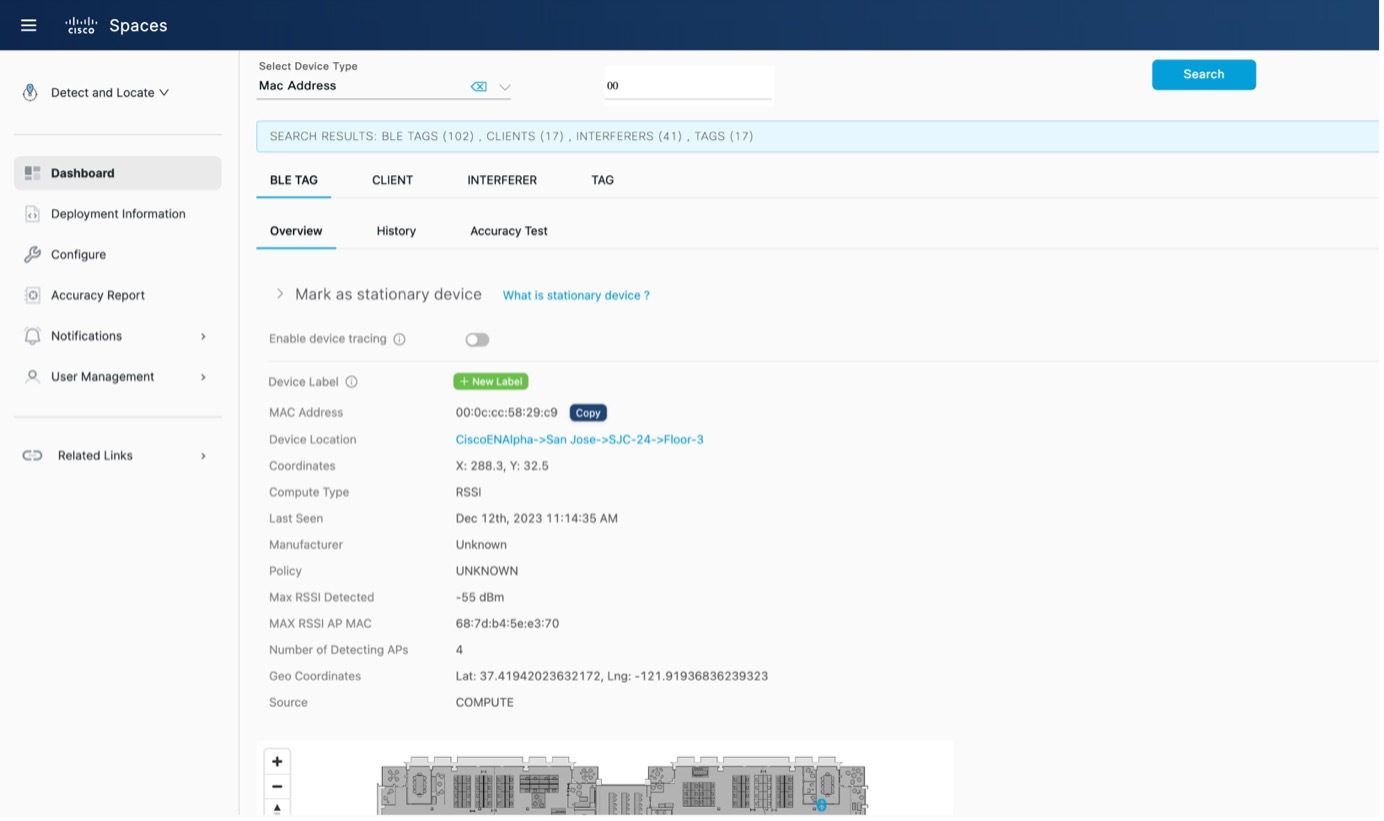Open CiscoENAlpha San Jose Floor-3 location link

coord(581,440)
